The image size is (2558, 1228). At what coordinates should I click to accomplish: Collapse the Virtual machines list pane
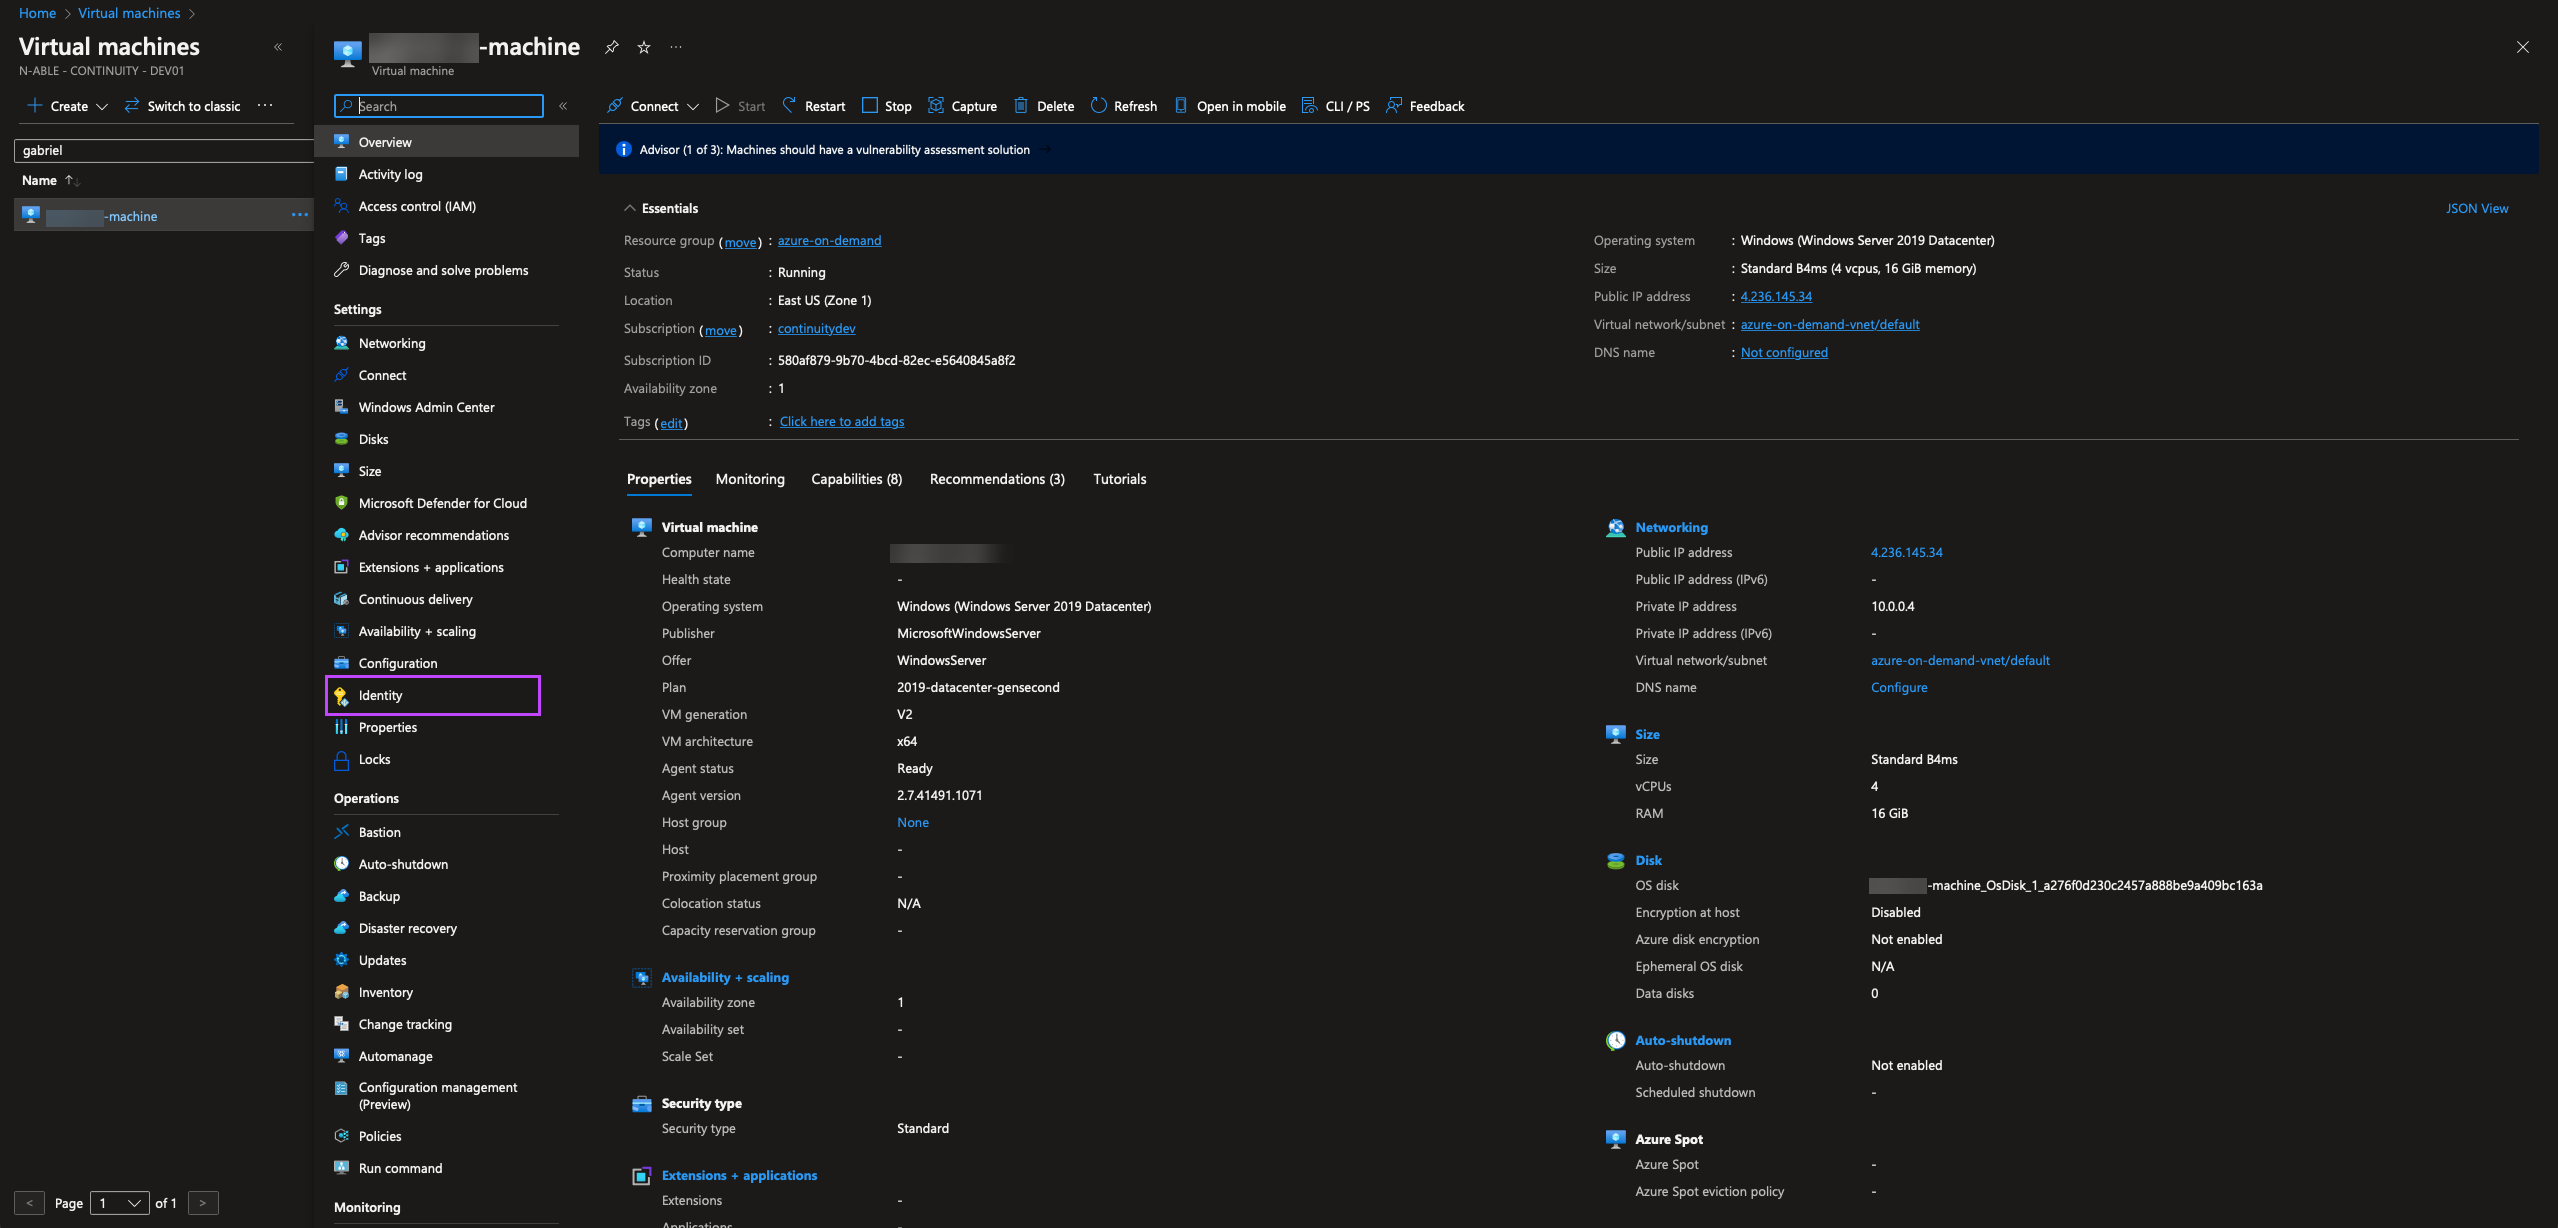pyautogui.click(x=278, y=47)
